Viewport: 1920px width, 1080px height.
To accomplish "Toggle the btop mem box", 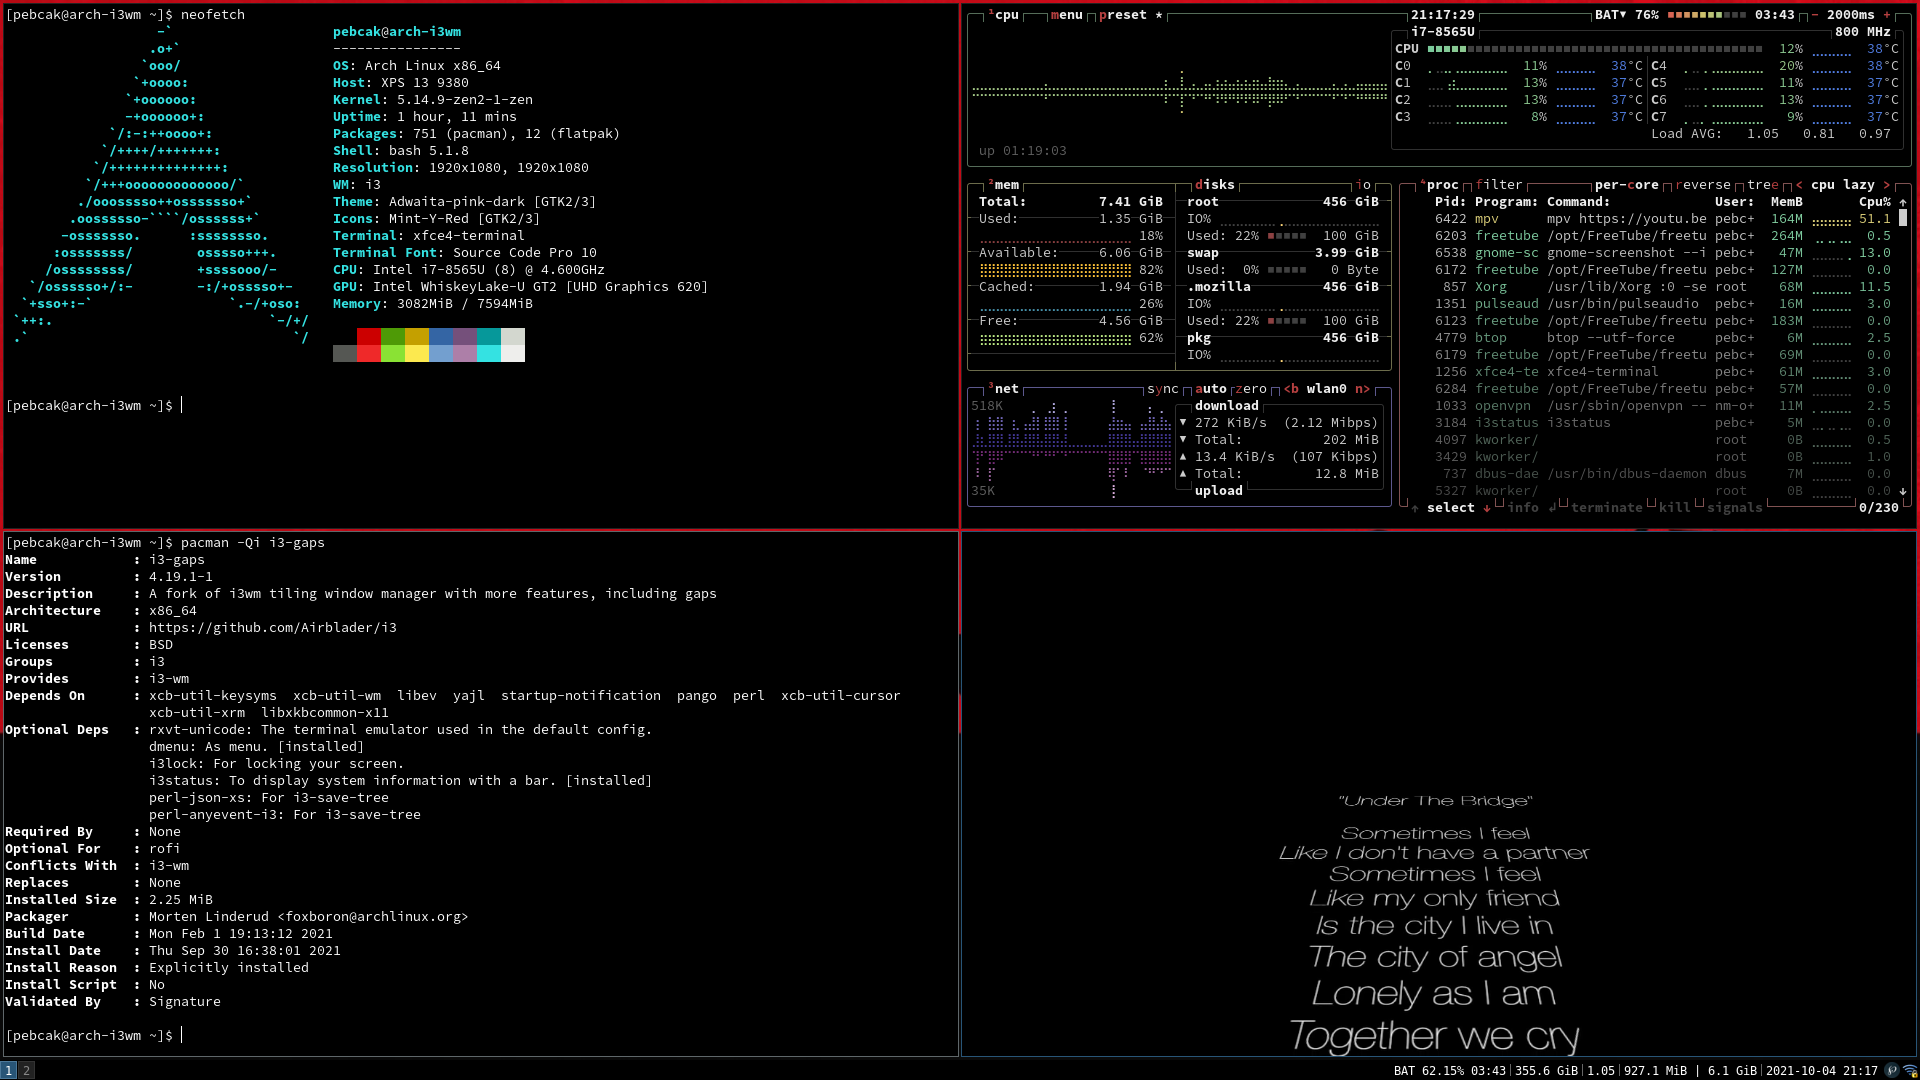I will (1003, 185).
